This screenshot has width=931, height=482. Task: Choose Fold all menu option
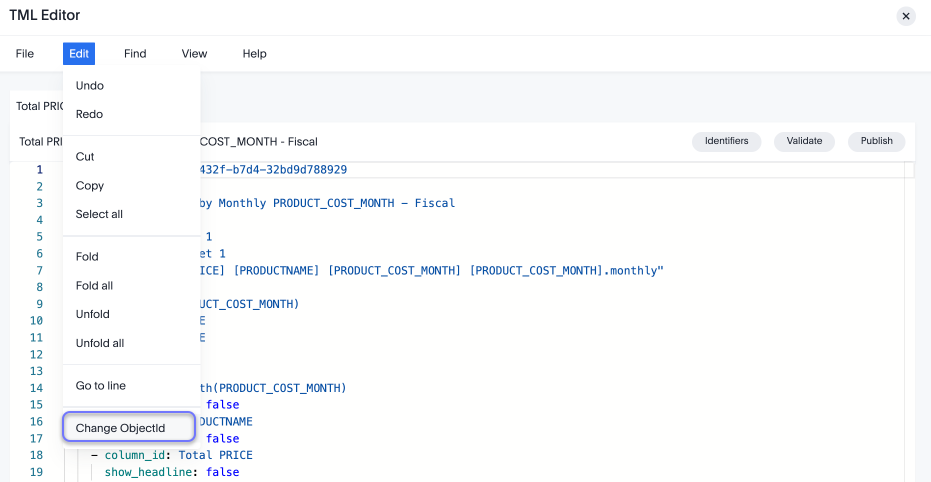(x=94, y=286)
